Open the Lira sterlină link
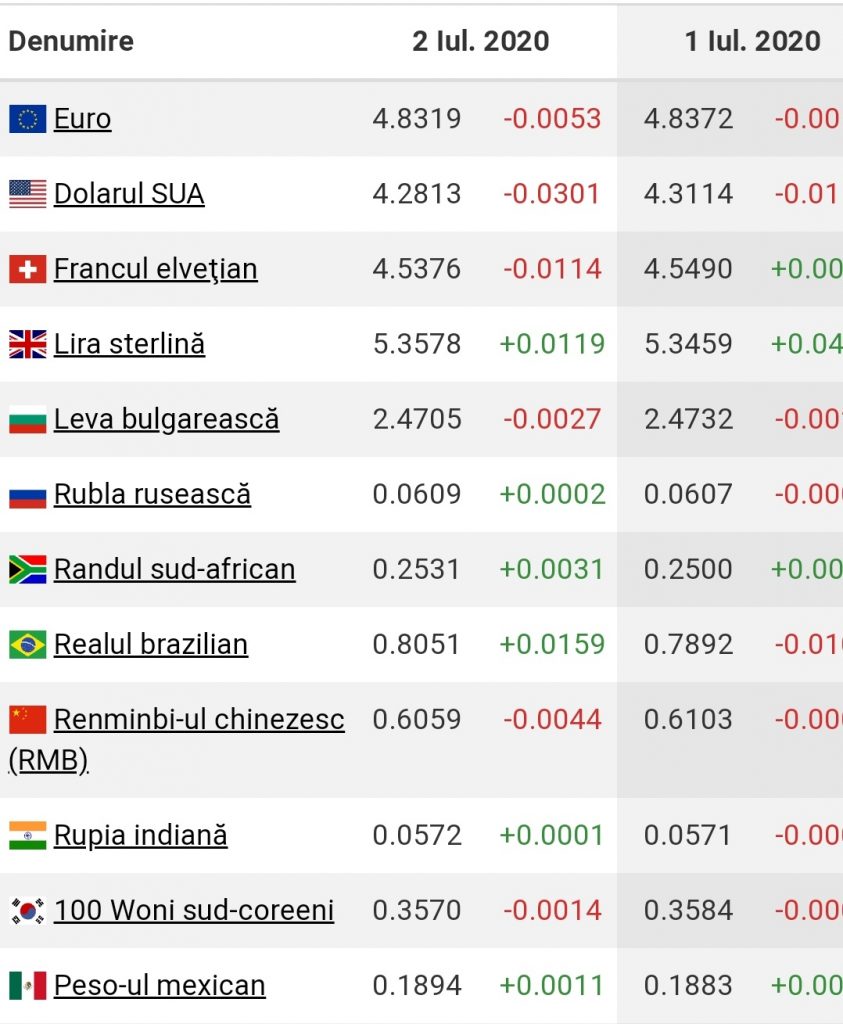This screenshot has height=1024, width=843. coord(129,344)
